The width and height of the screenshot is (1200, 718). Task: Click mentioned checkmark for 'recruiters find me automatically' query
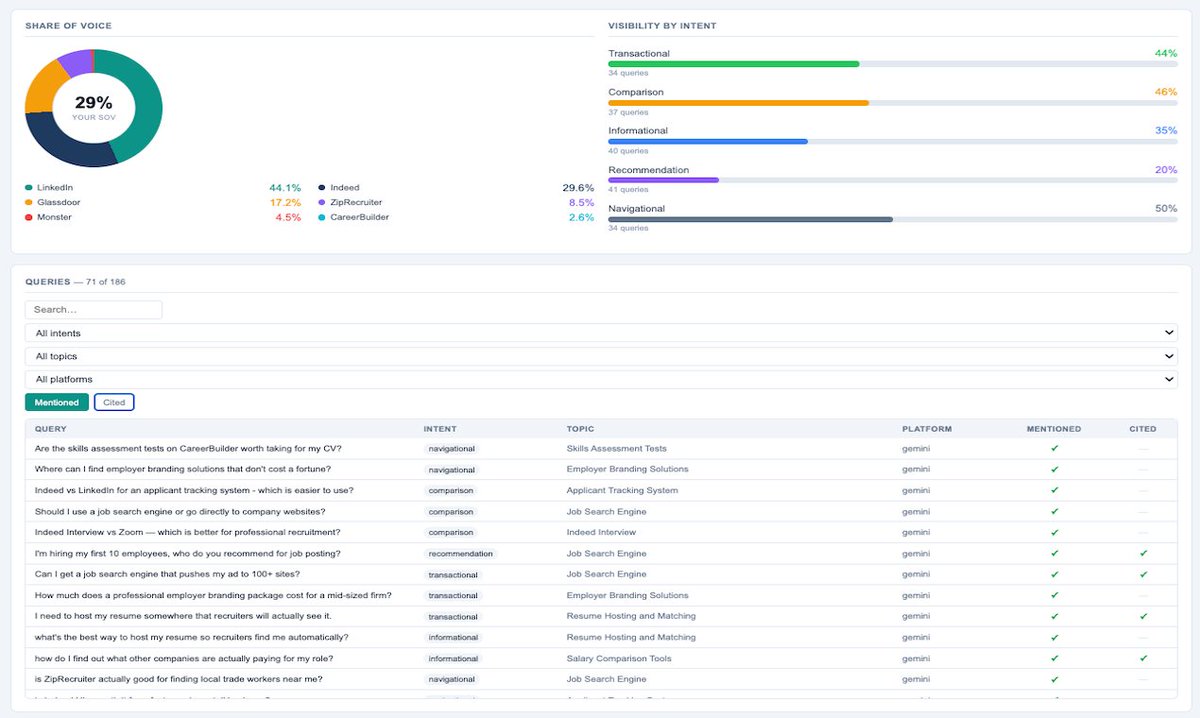pyautogui.click(x=1054, y=638)
